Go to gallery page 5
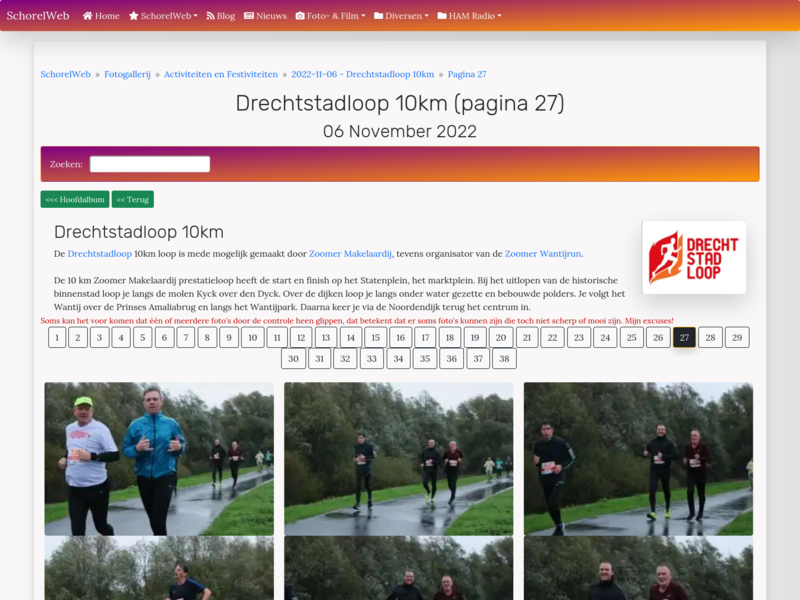This screenshot has height=600, width=800. (143, 337)
